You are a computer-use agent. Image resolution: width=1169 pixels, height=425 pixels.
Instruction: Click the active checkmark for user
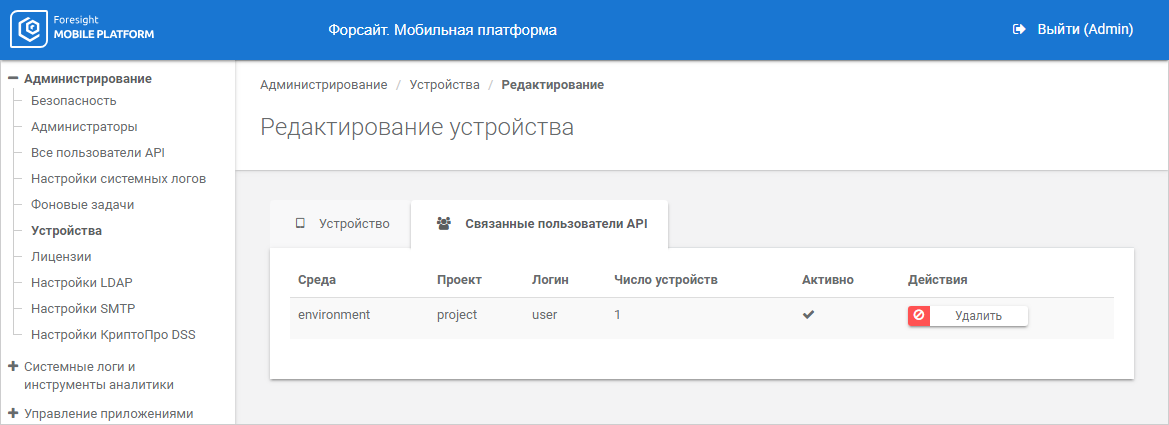point(809,315)
